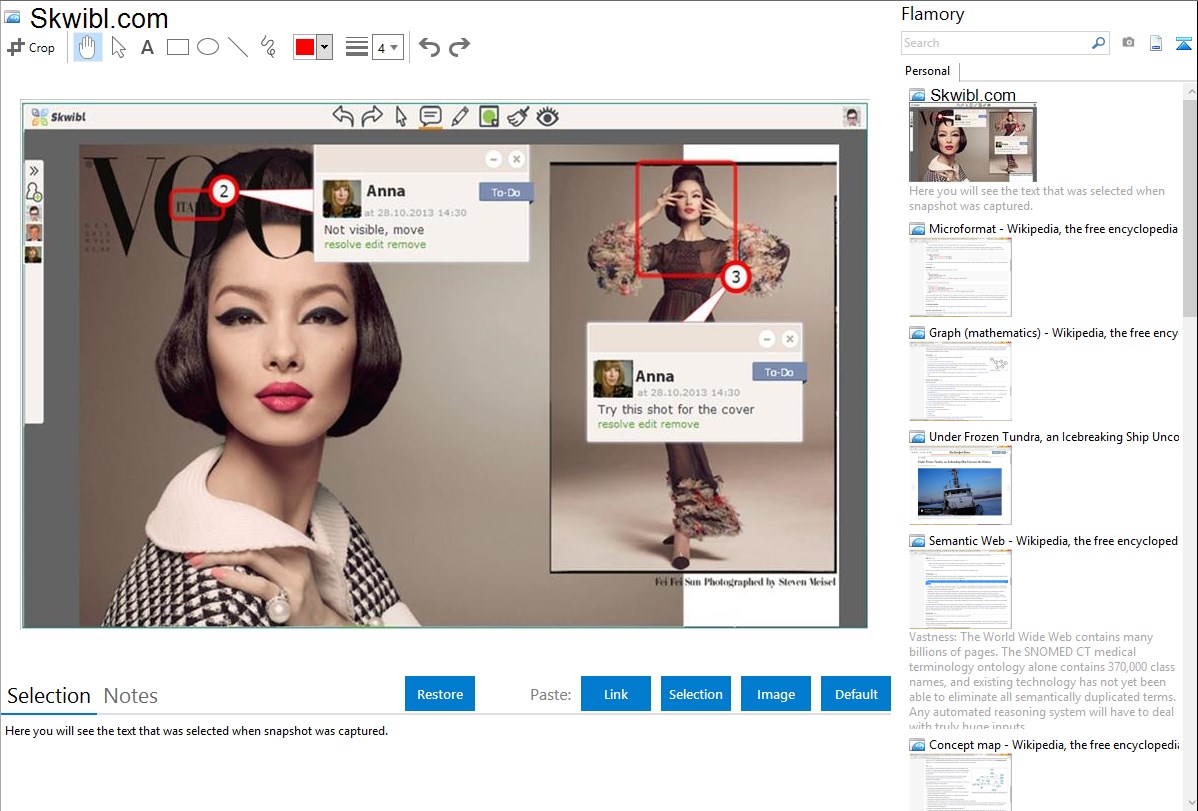Switch to the Notes tab
Image resolution: width=1198 pixels, height=811 pixels.
click(131, 696)
